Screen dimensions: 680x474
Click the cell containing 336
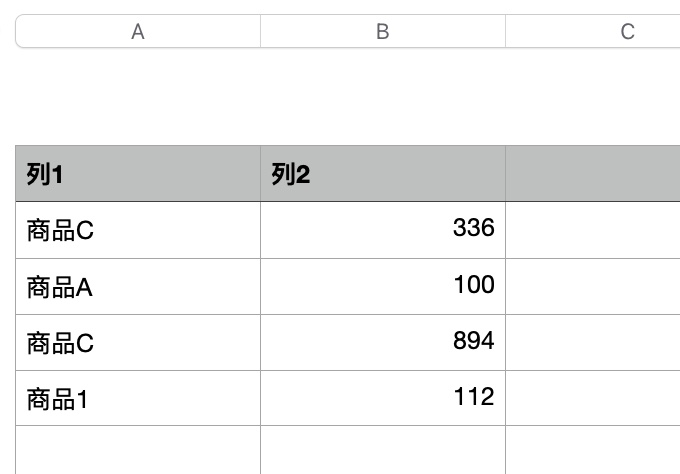(x=382, y=230)
